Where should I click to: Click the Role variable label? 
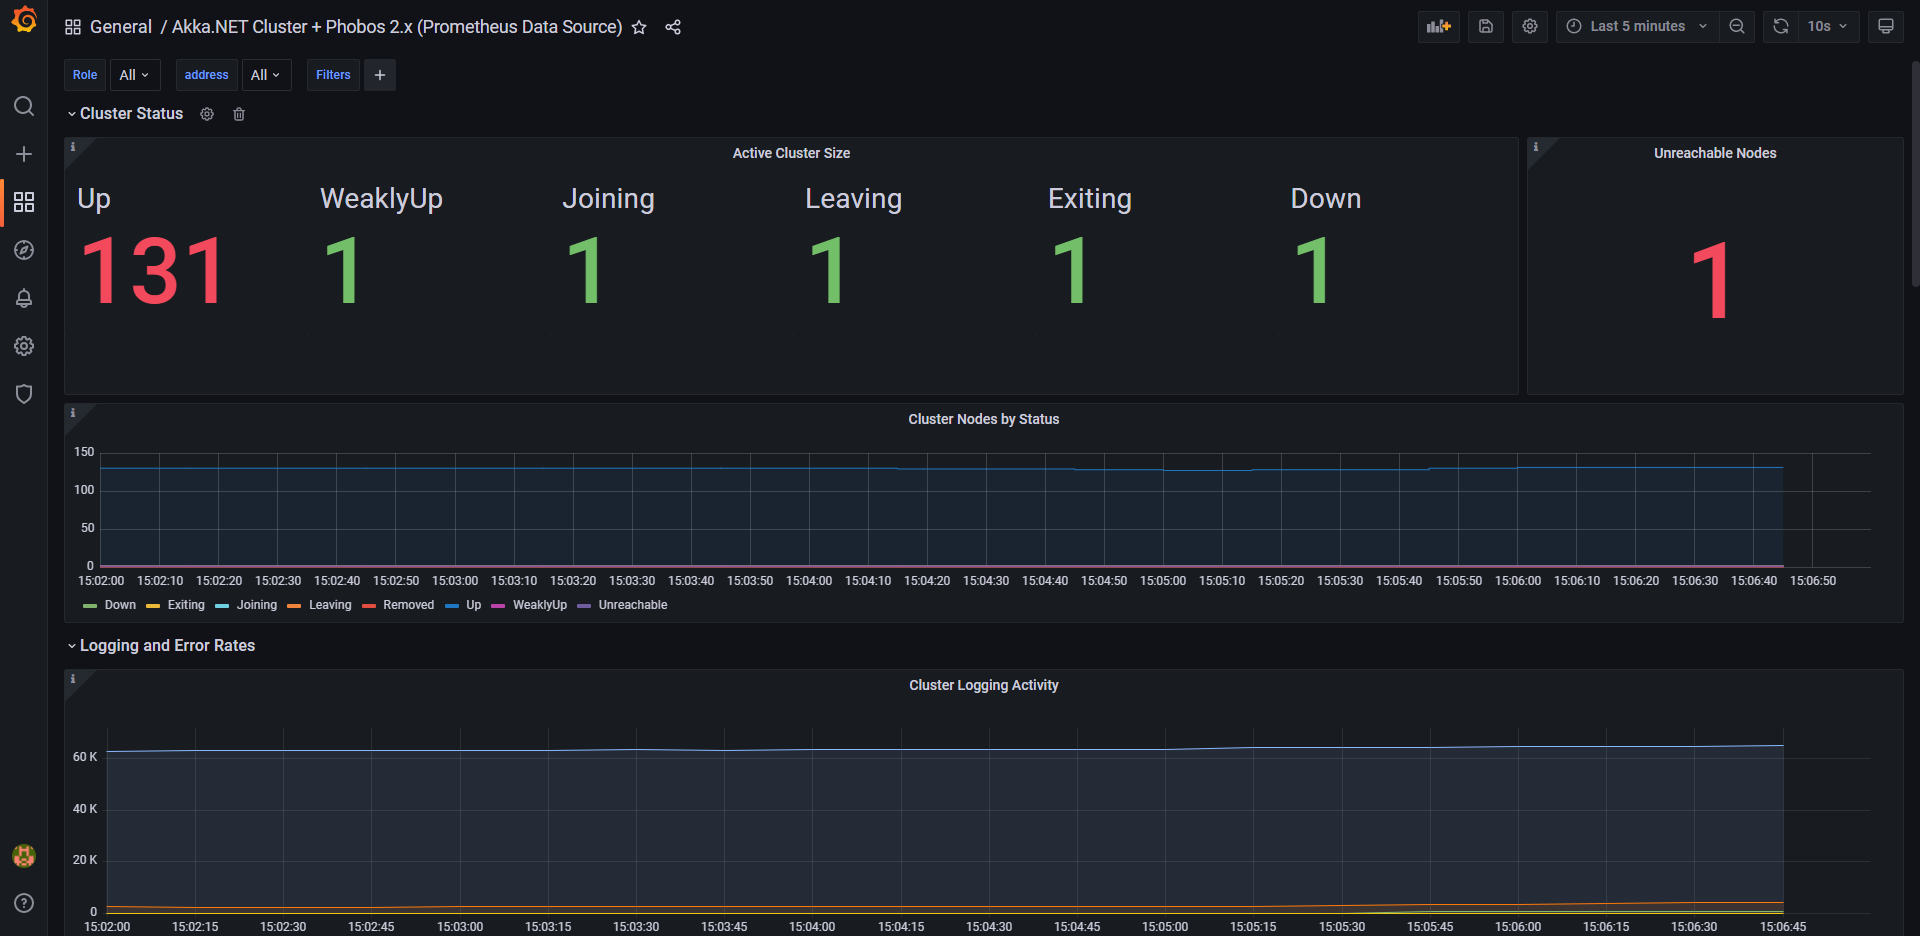click(85, 75)
